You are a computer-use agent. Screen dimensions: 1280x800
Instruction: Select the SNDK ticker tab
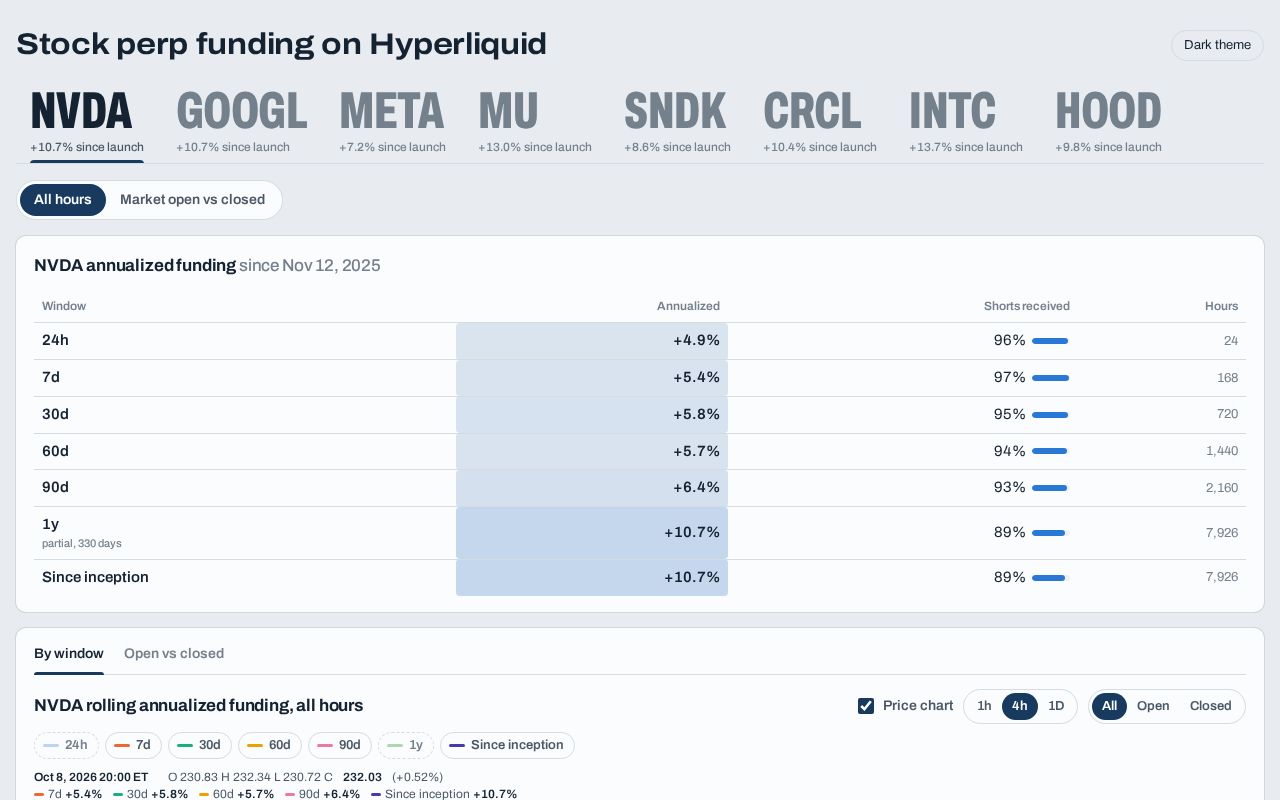click(x=677, y=122)
